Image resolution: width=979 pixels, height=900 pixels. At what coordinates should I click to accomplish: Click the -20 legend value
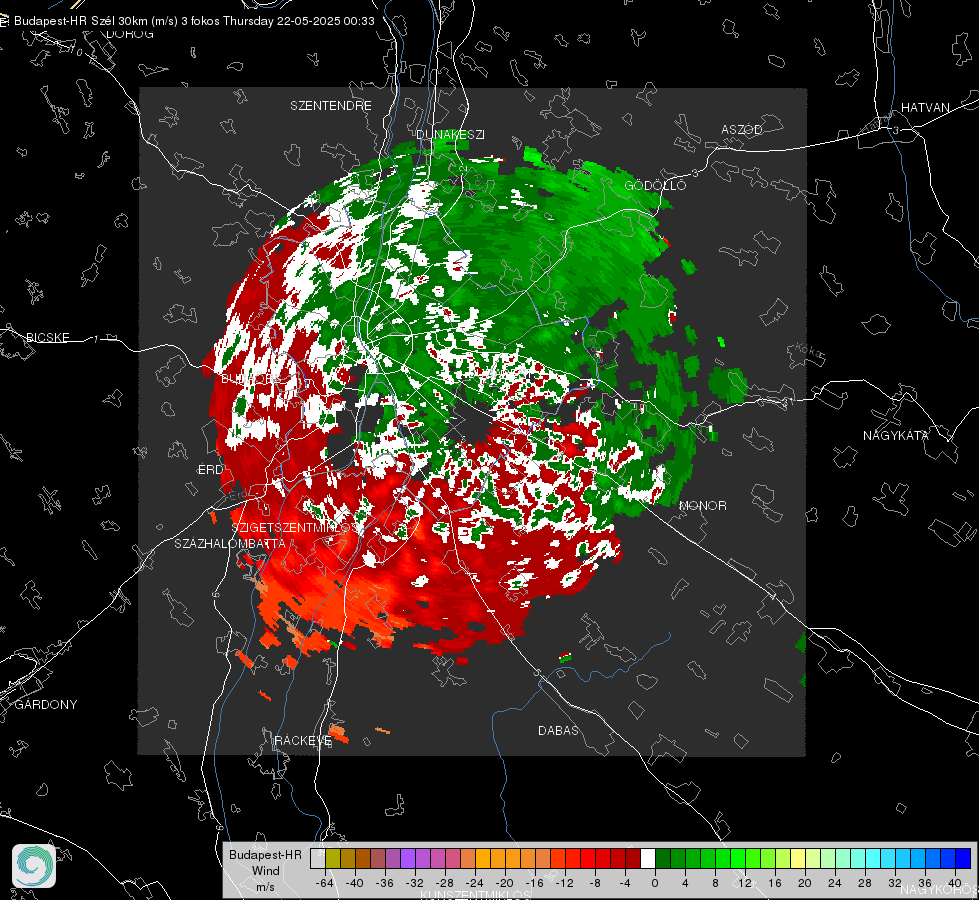click(504, 883)
